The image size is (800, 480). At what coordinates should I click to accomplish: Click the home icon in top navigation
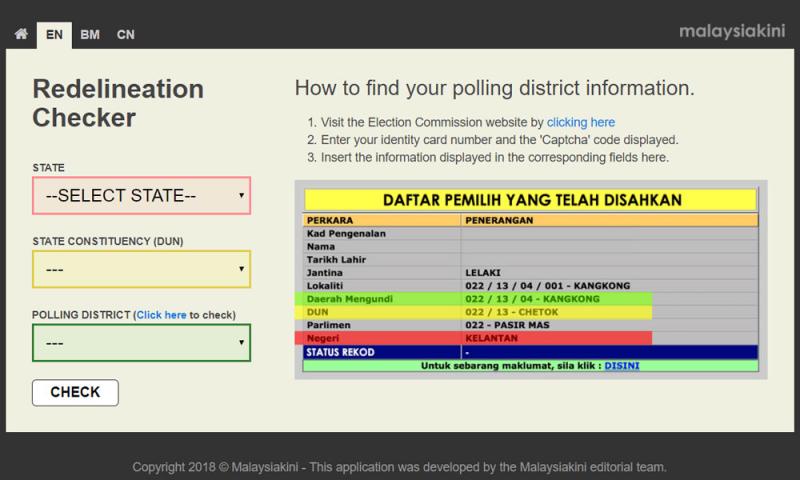point(19,35)
